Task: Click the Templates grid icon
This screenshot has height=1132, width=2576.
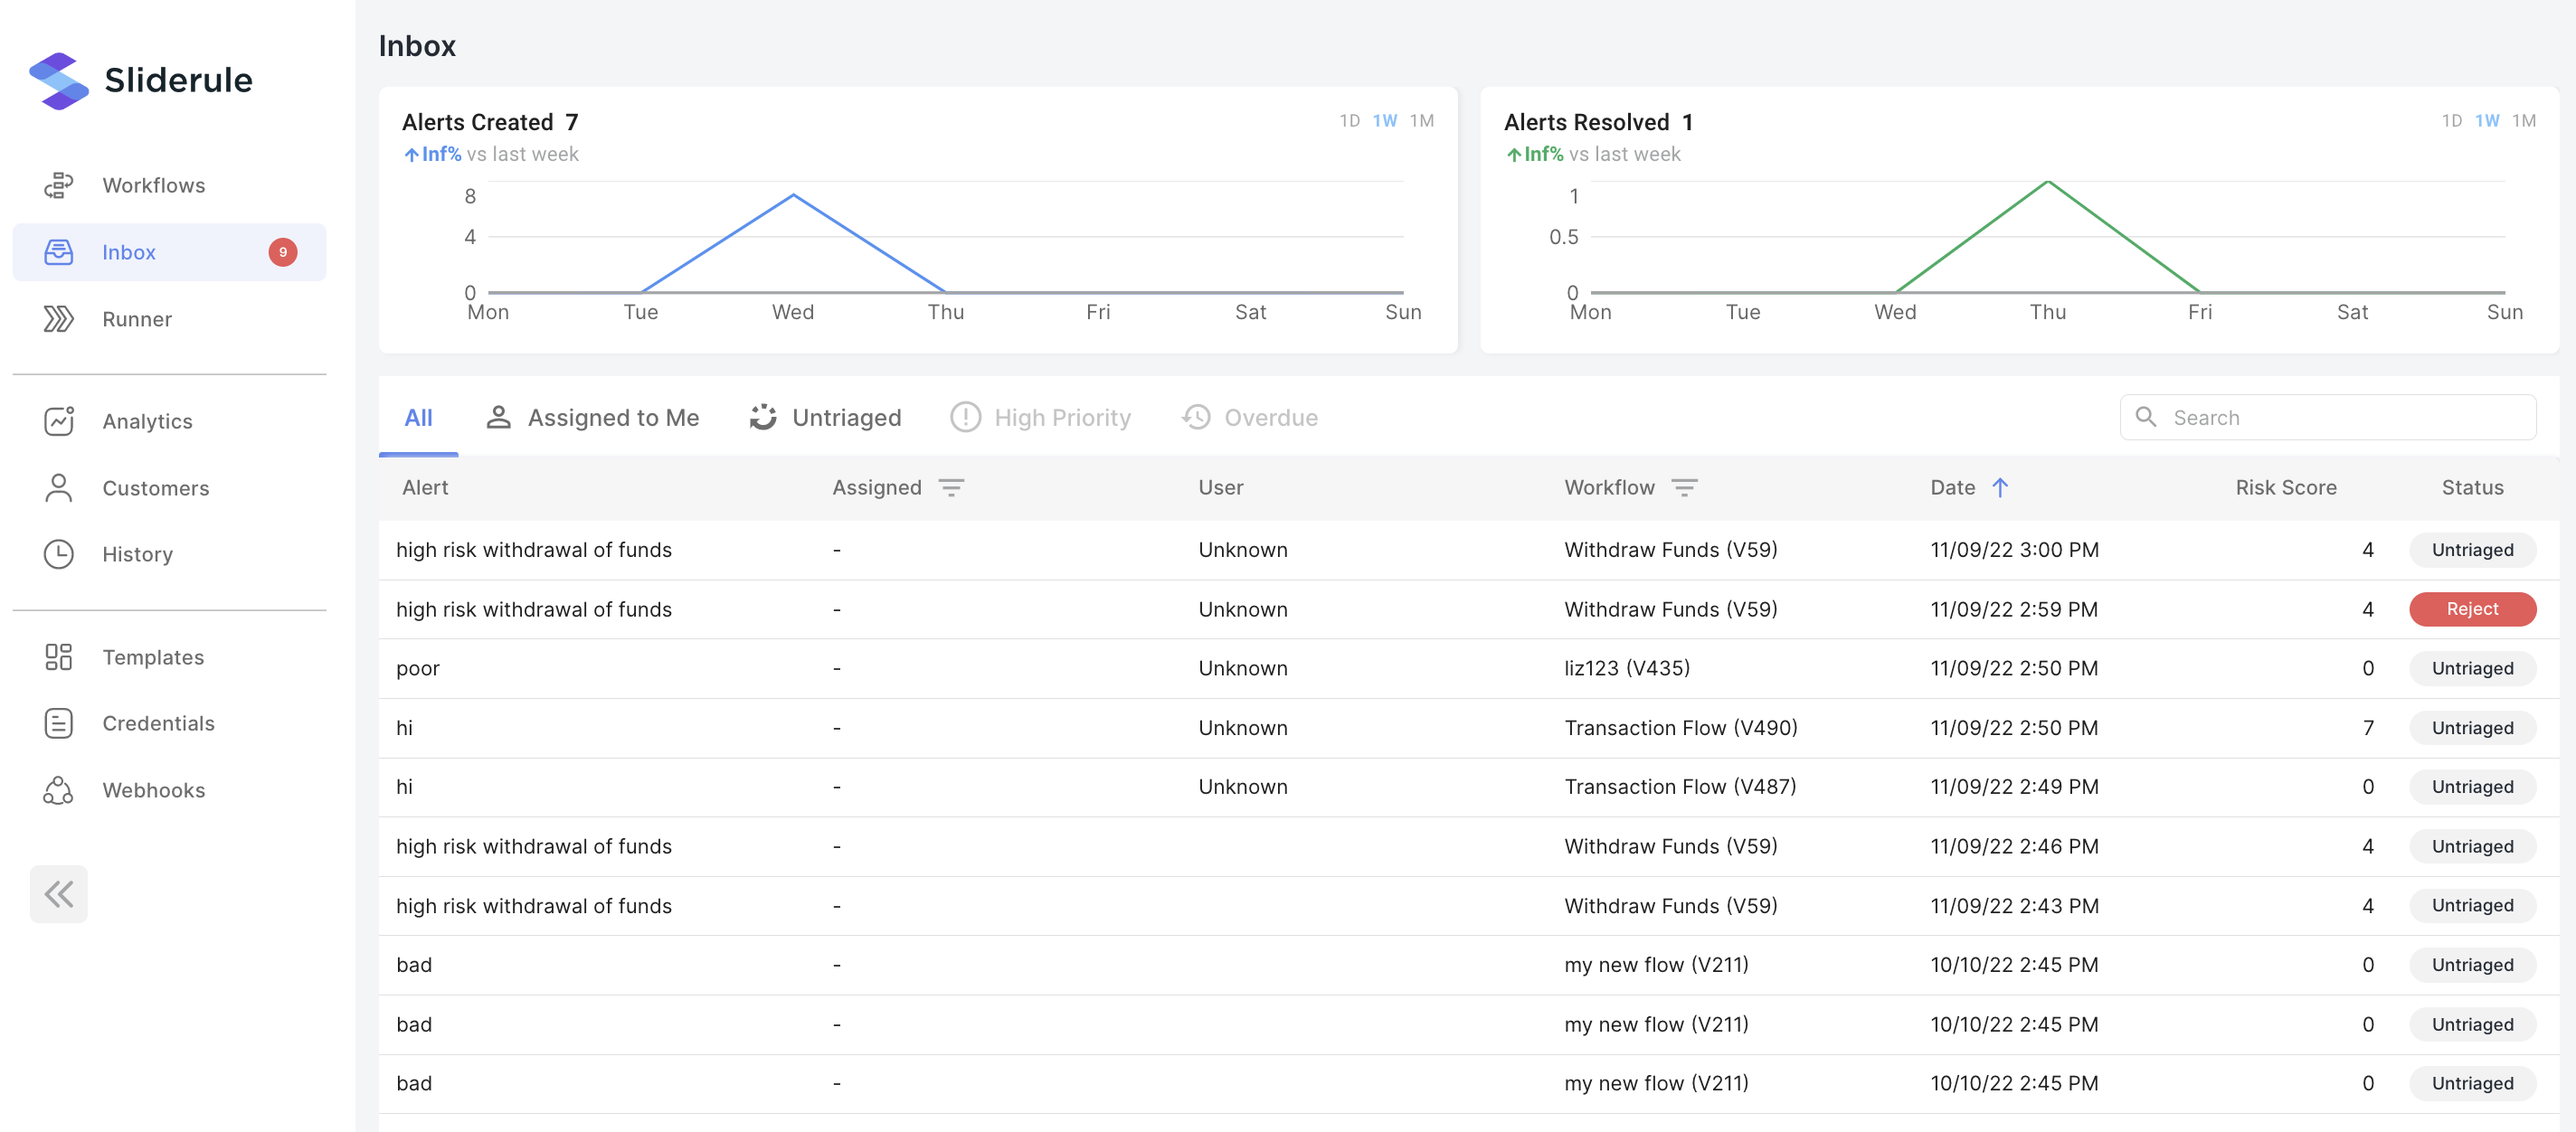Action: click(58, 657)
